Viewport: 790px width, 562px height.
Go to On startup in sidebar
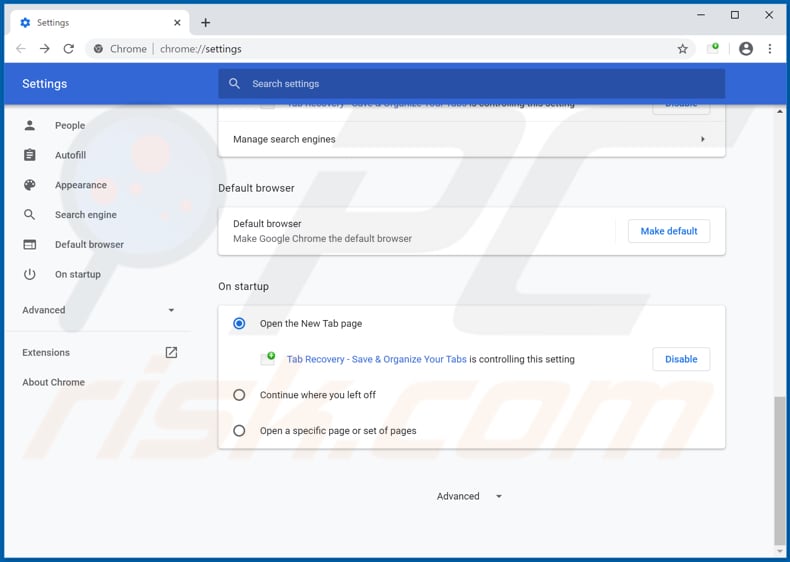coord(78,274)
